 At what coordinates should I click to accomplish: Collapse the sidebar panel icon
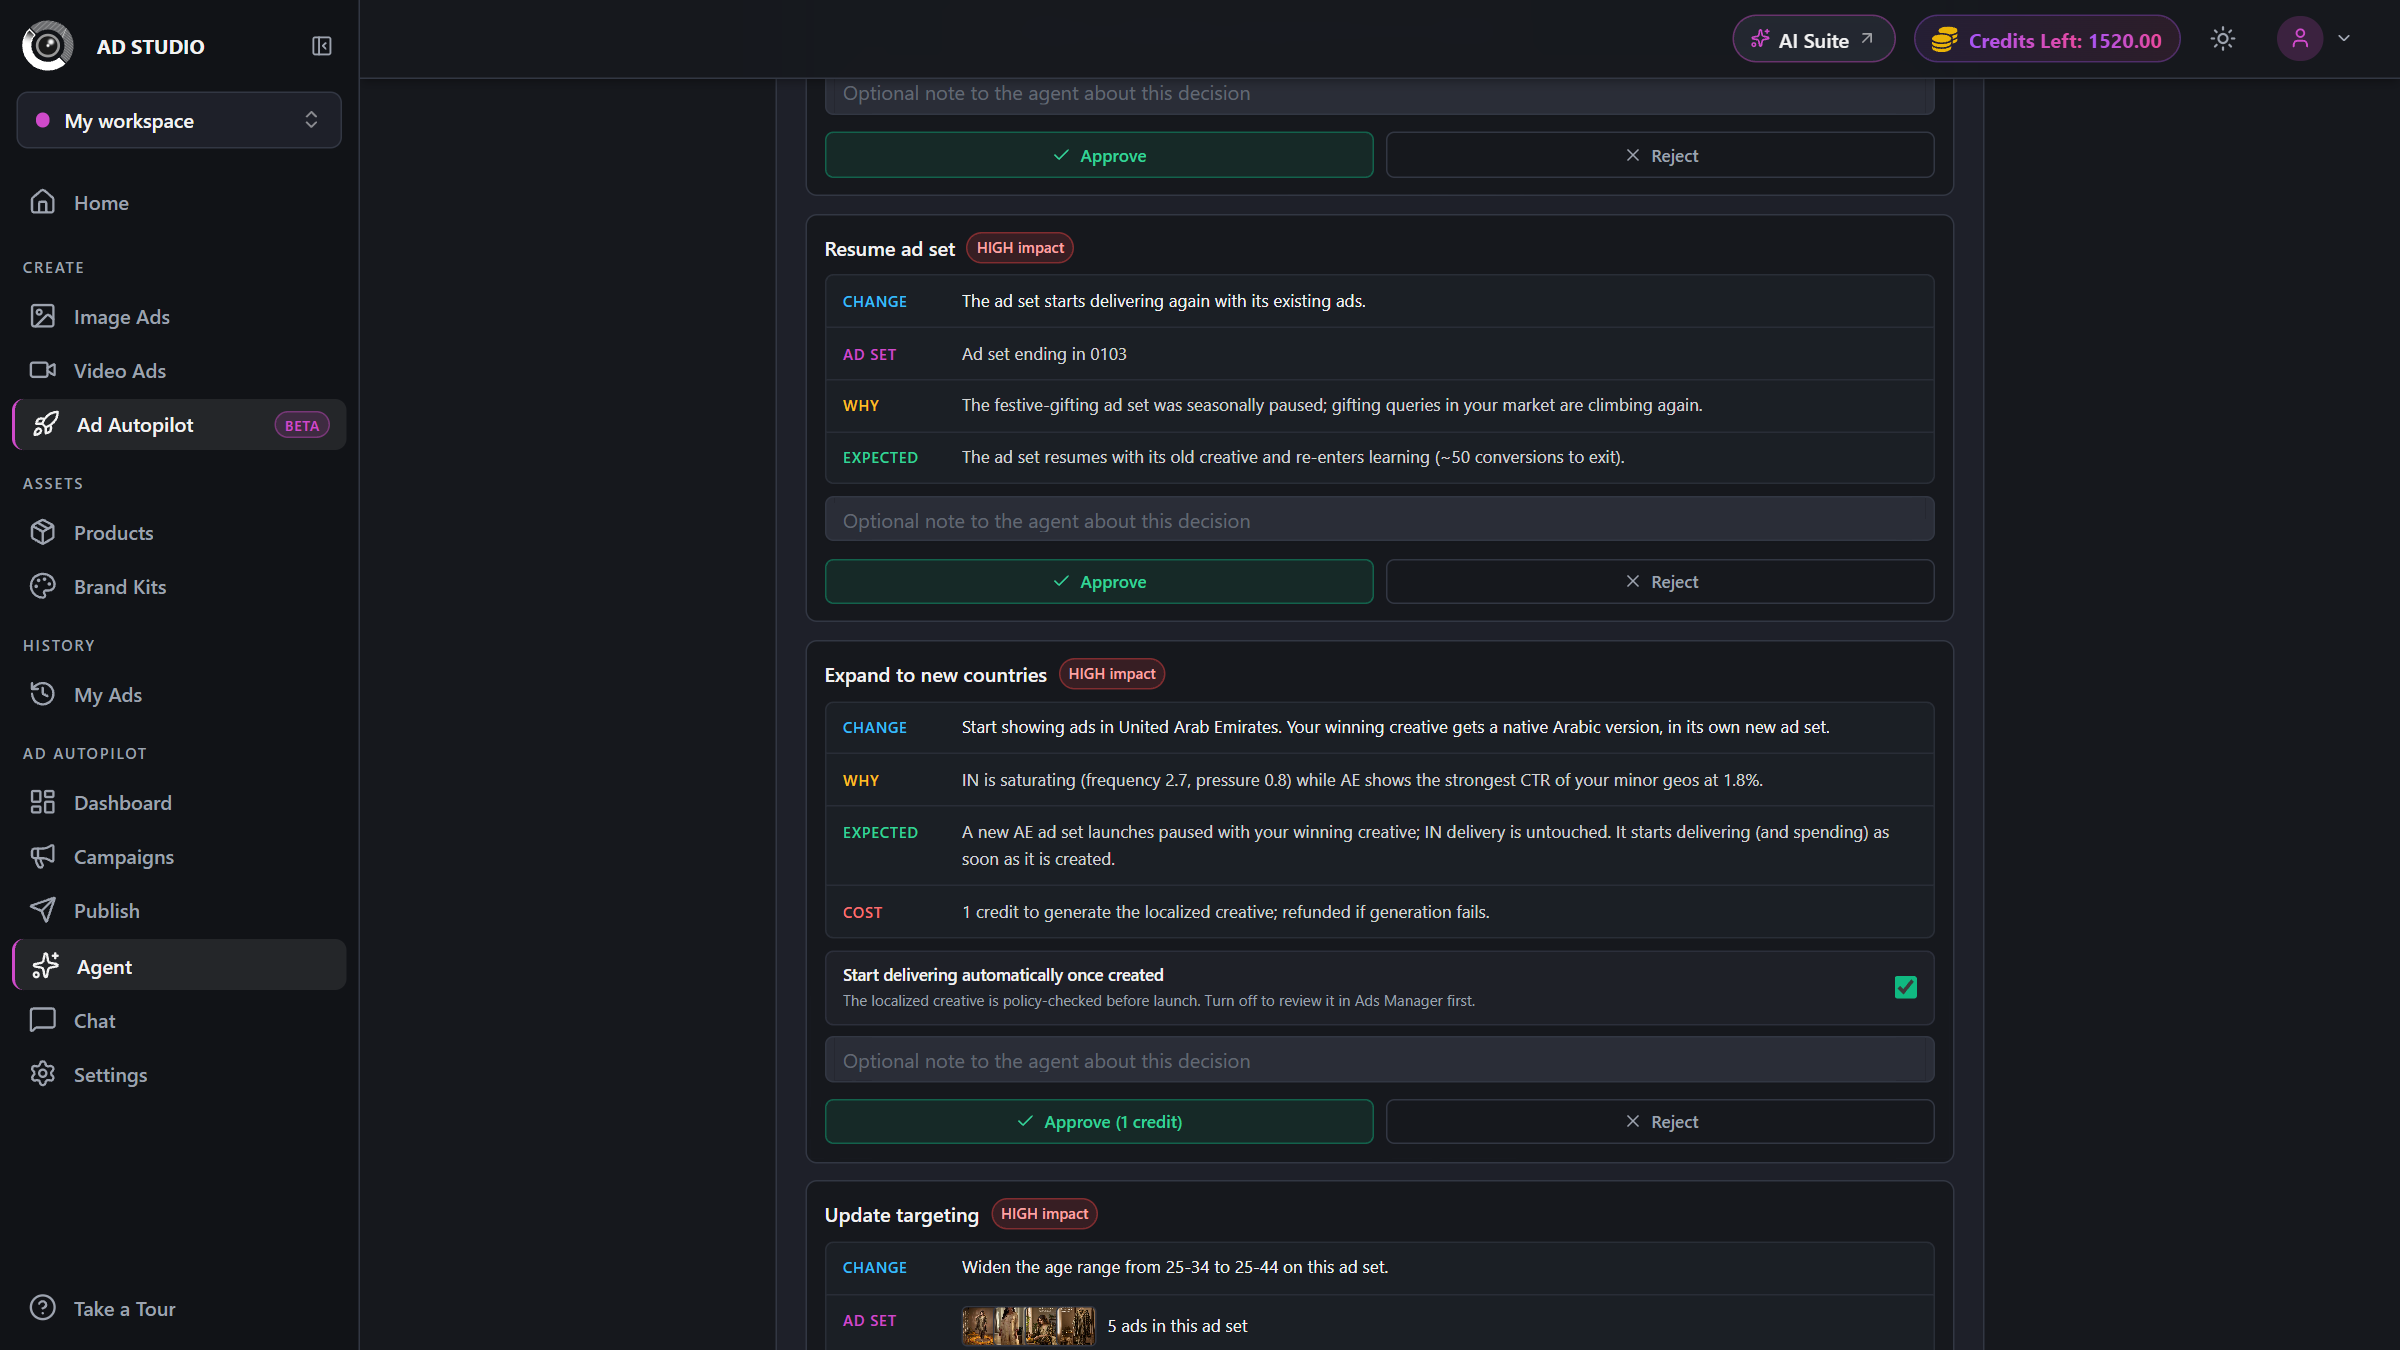321,46
